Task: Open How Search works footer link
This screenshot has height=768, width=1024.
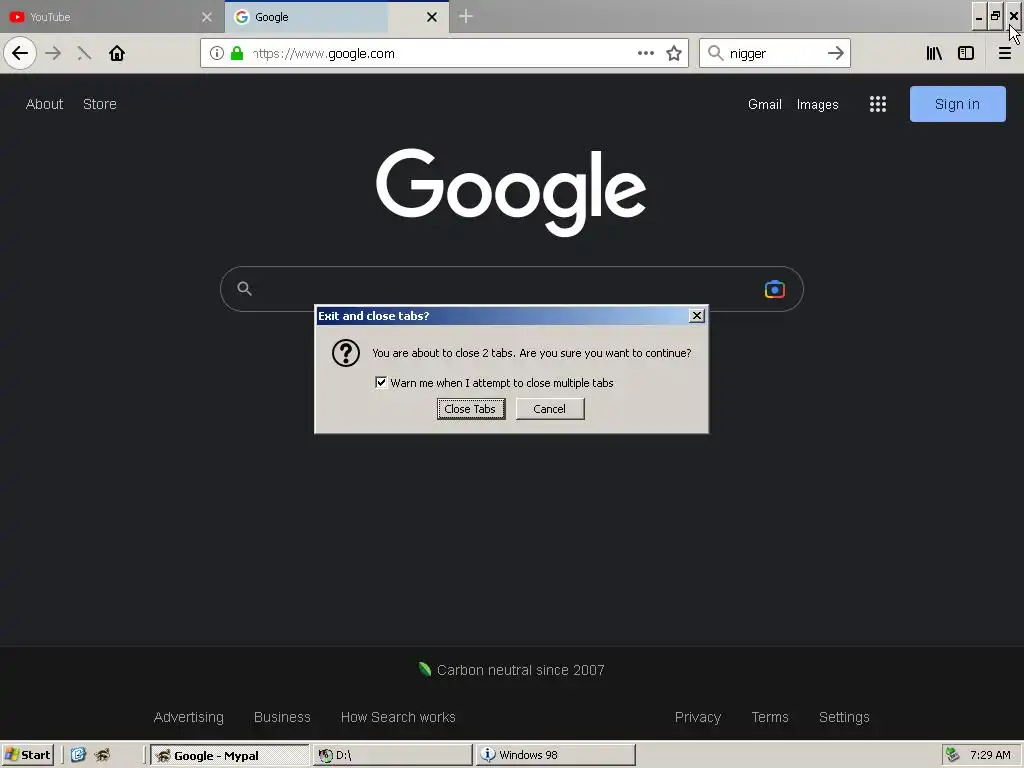Action: (x=398, y=717)
